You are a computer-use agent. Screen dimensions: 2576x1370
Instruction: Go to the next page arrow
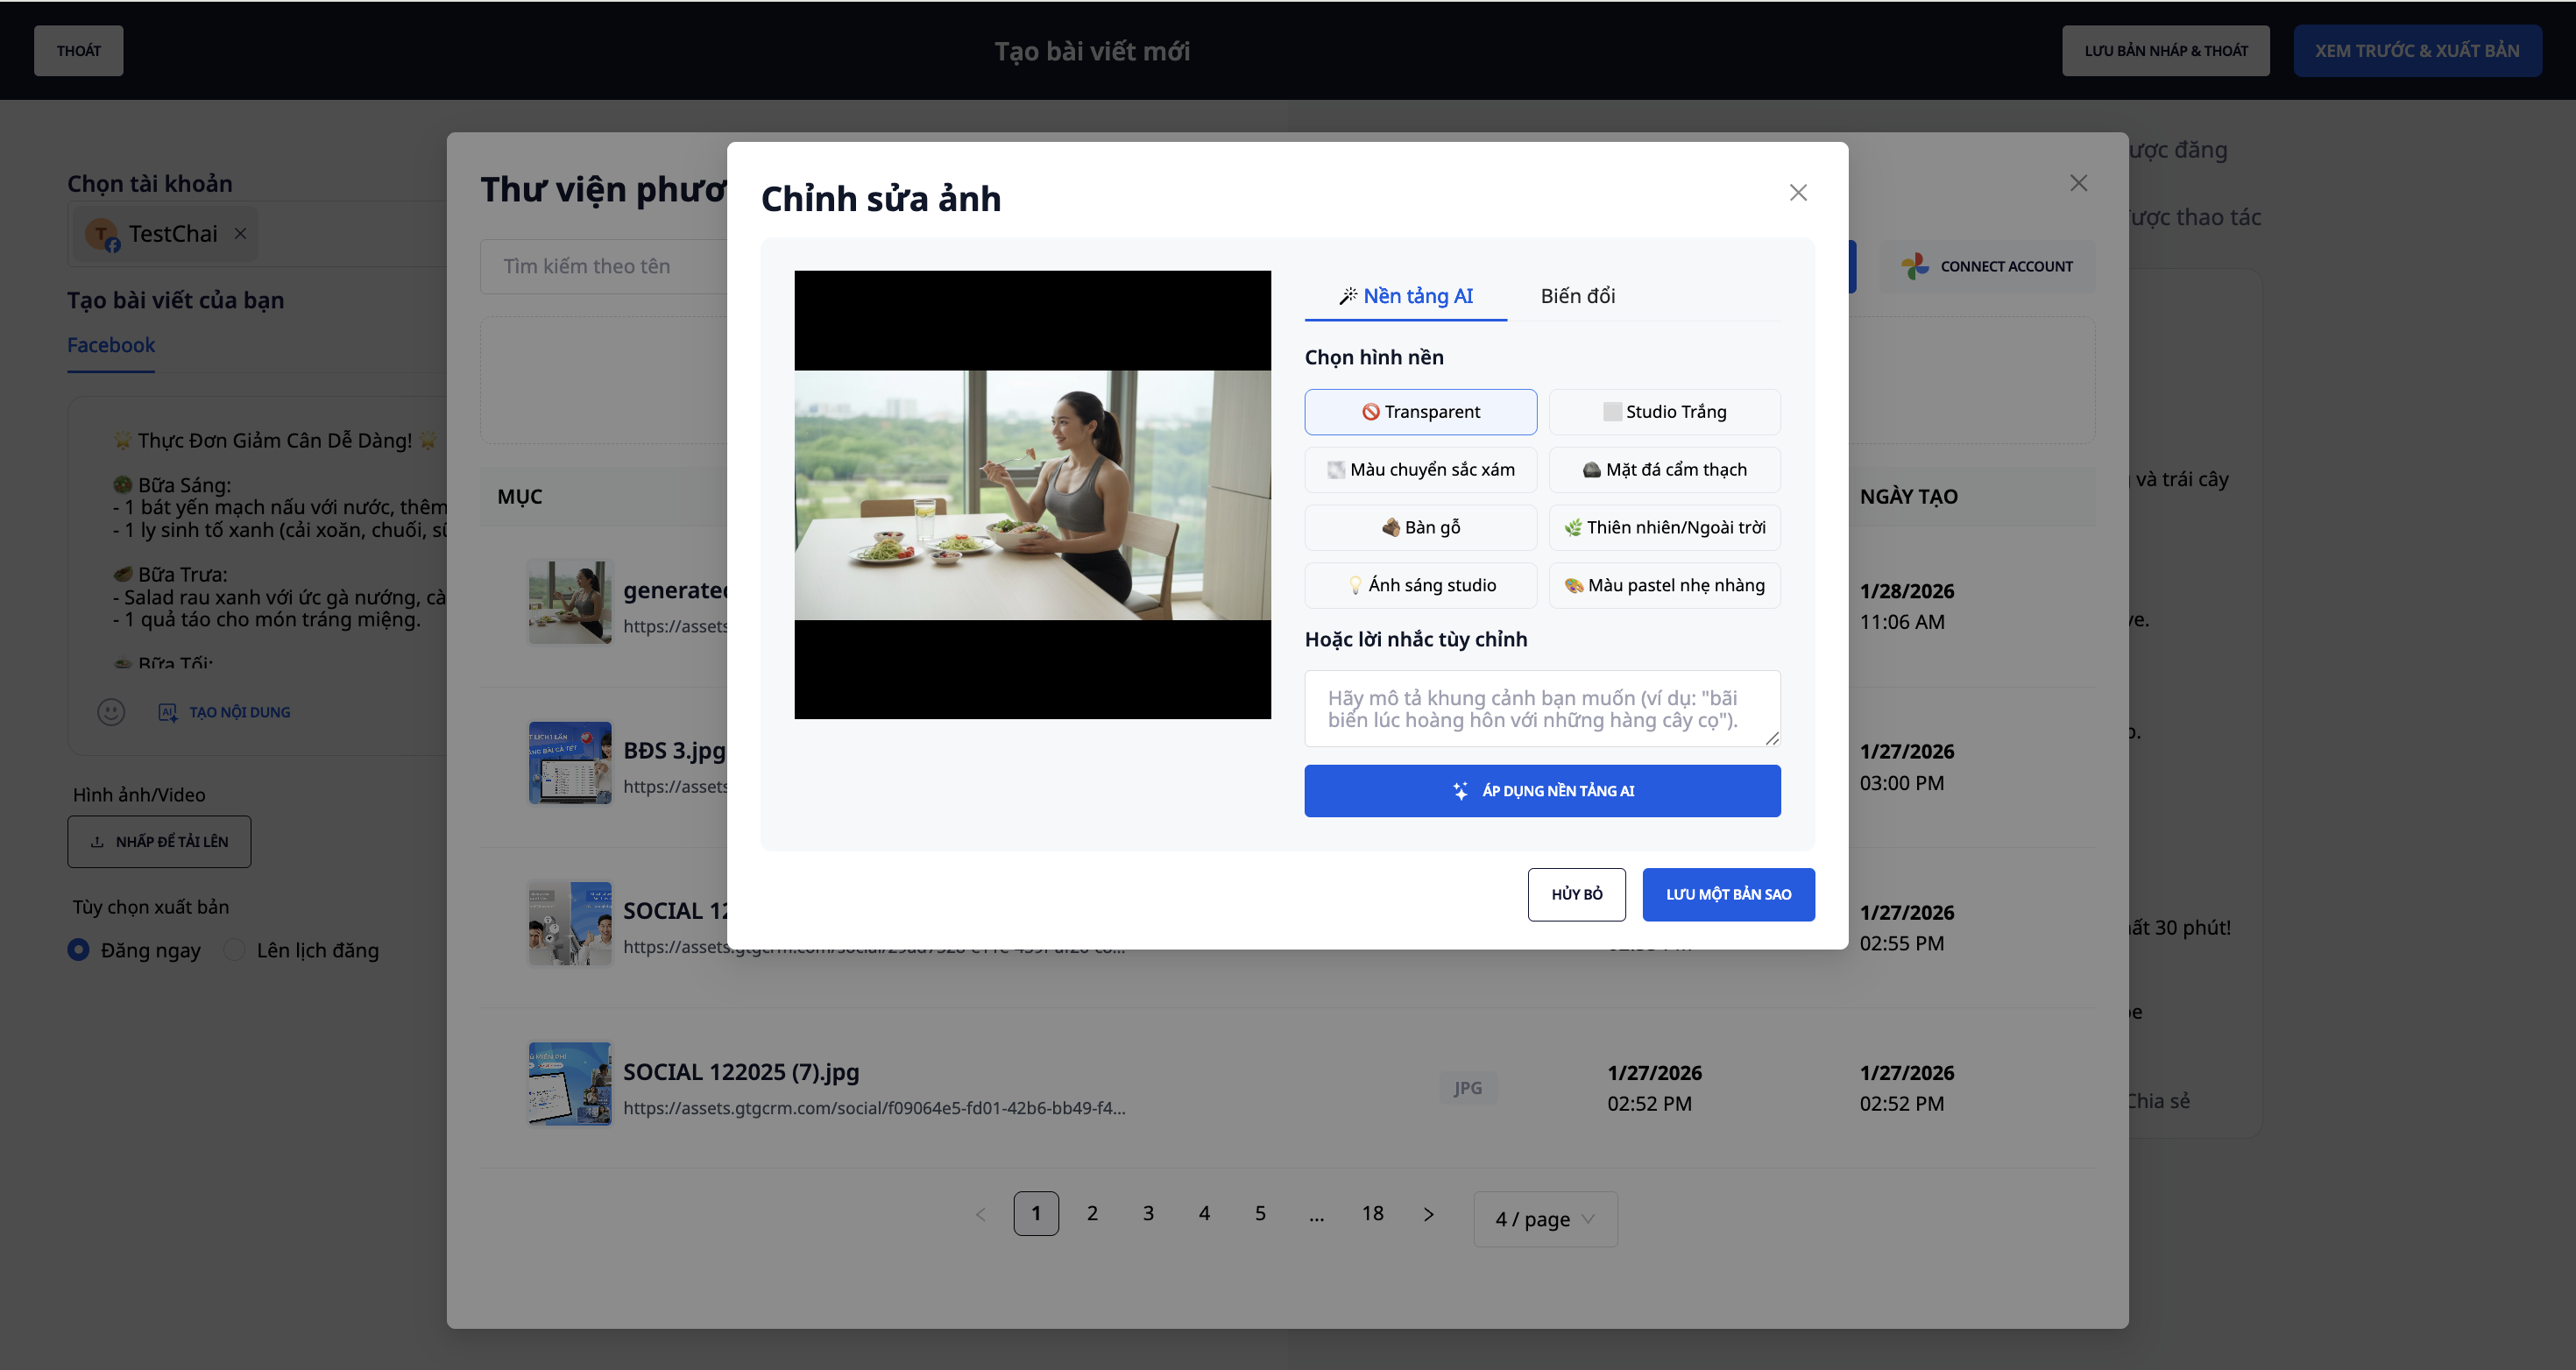click(1428, 1214)
